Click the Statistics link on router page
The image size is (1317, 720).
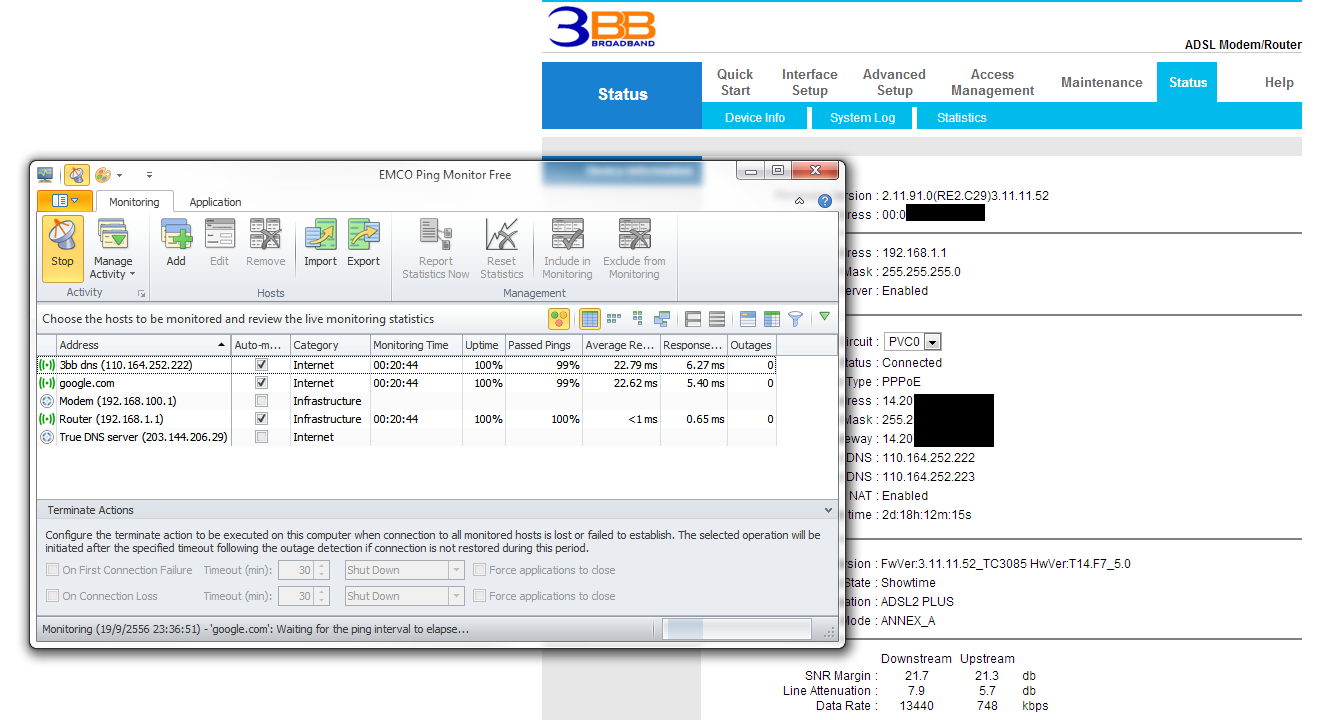point(962,118)
